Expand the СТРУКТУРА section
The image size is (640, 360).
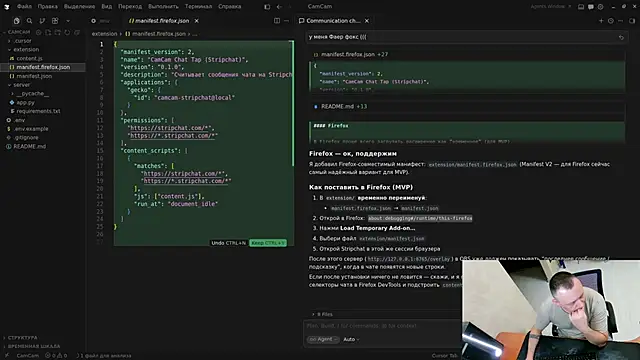pos(22,338)
